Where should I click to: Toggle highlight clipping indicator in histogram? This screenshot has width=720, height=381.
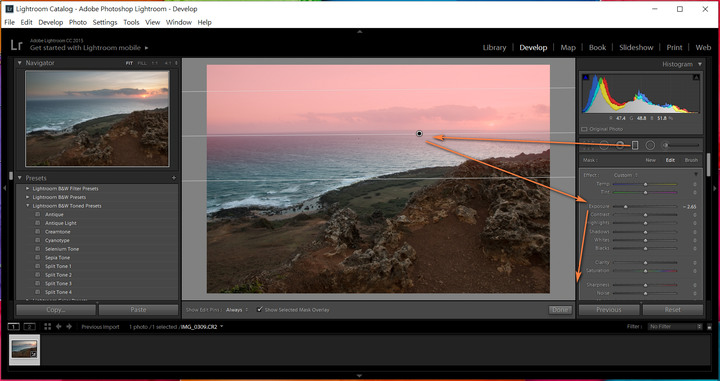tap(696, 78)
